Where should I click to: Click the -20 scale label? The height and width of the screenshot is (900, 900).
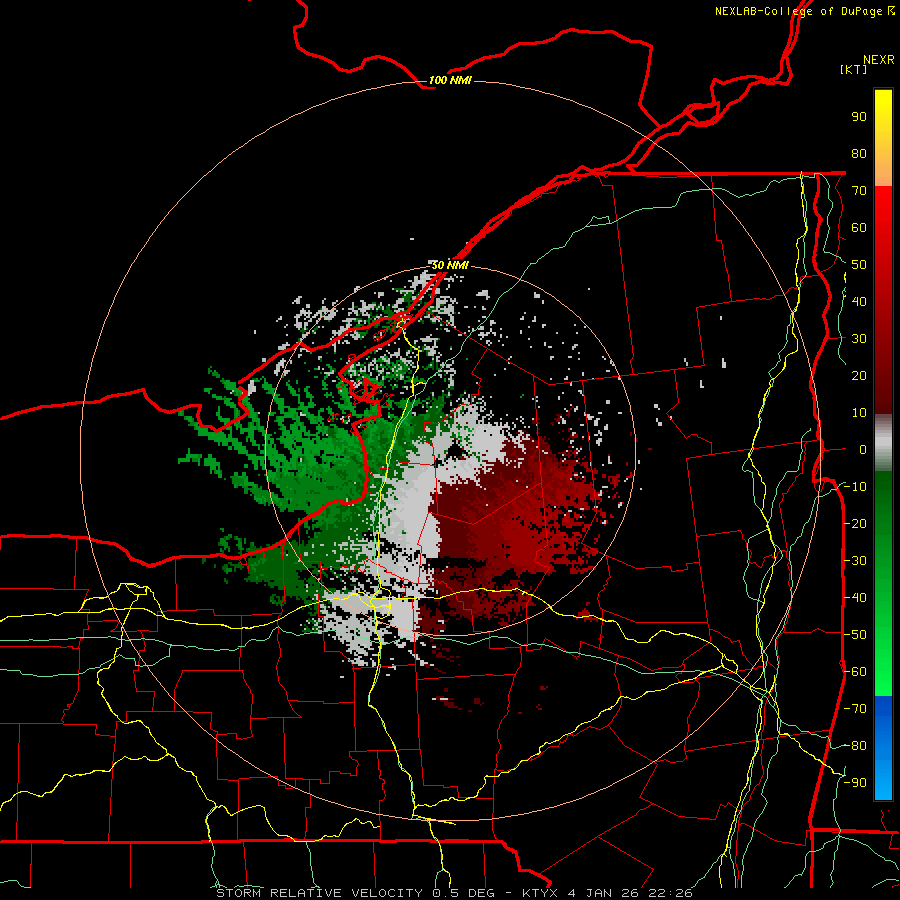[855, 523]
